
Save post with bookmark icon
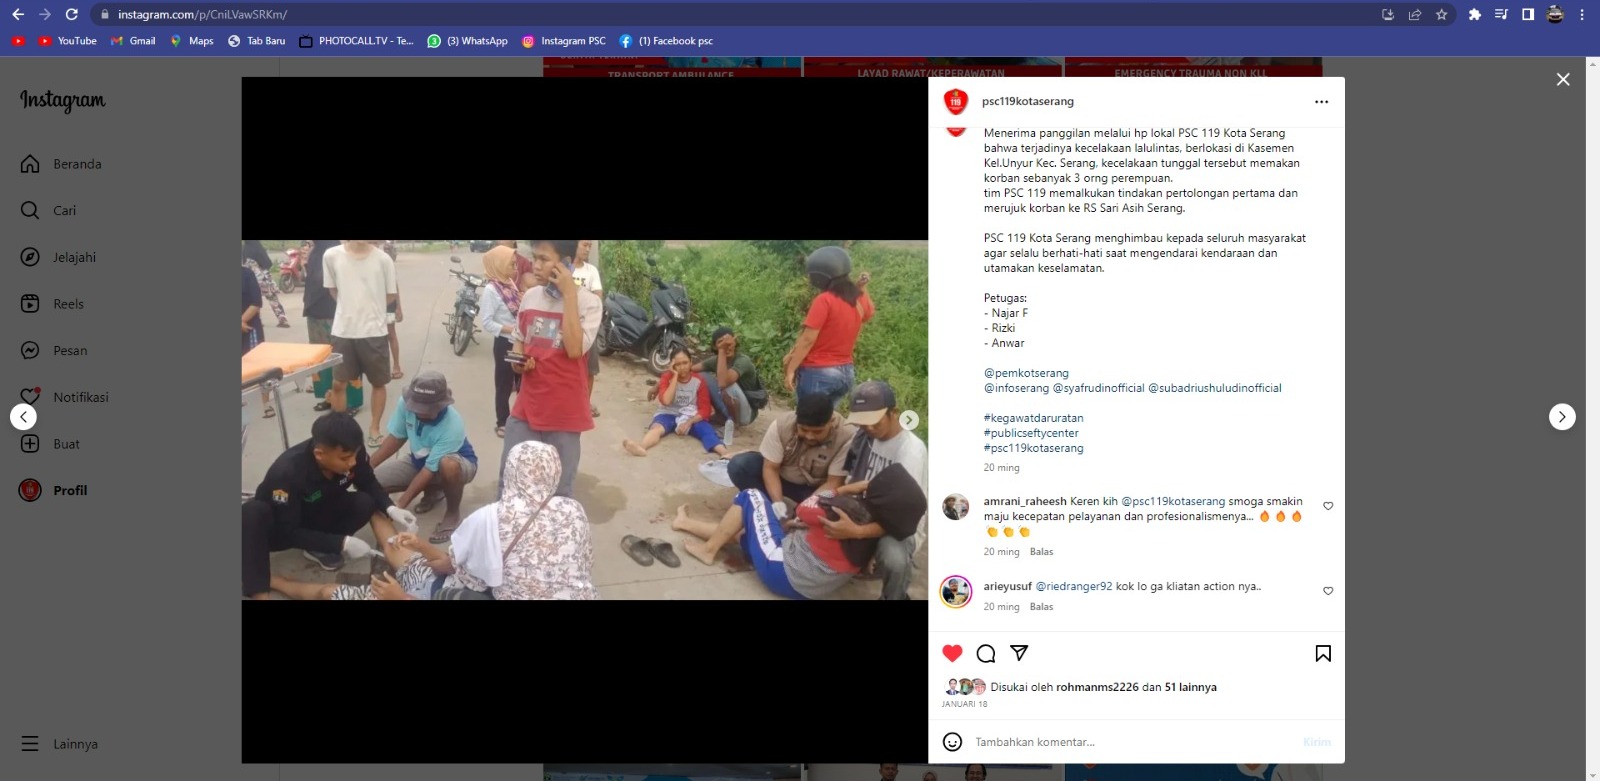click(1323, 653)
